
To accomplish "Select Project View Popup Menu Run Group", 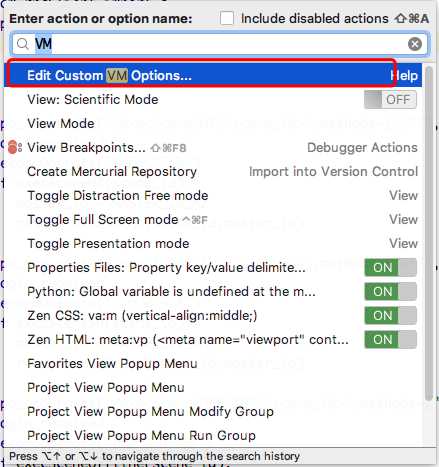I will point(213,435).
